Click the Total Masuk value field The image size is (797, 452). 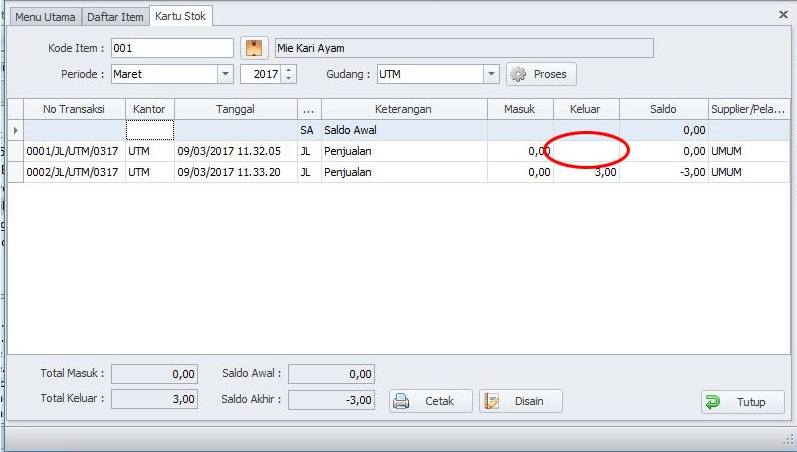(x=155, y=374)
